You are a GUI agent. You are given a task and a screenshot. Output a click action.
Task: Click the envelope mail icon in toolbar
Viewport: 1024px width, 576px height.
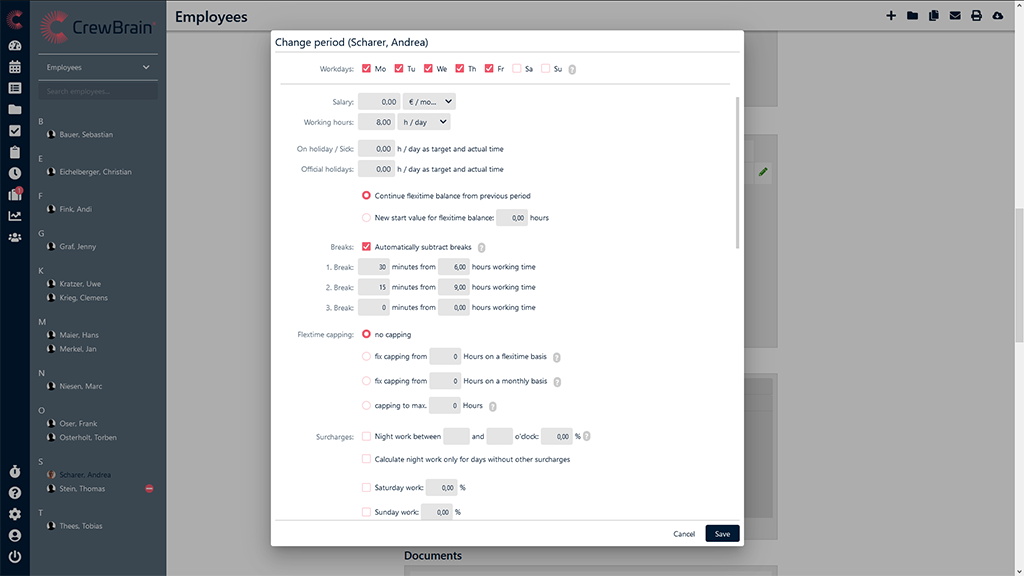pos(955,16)
